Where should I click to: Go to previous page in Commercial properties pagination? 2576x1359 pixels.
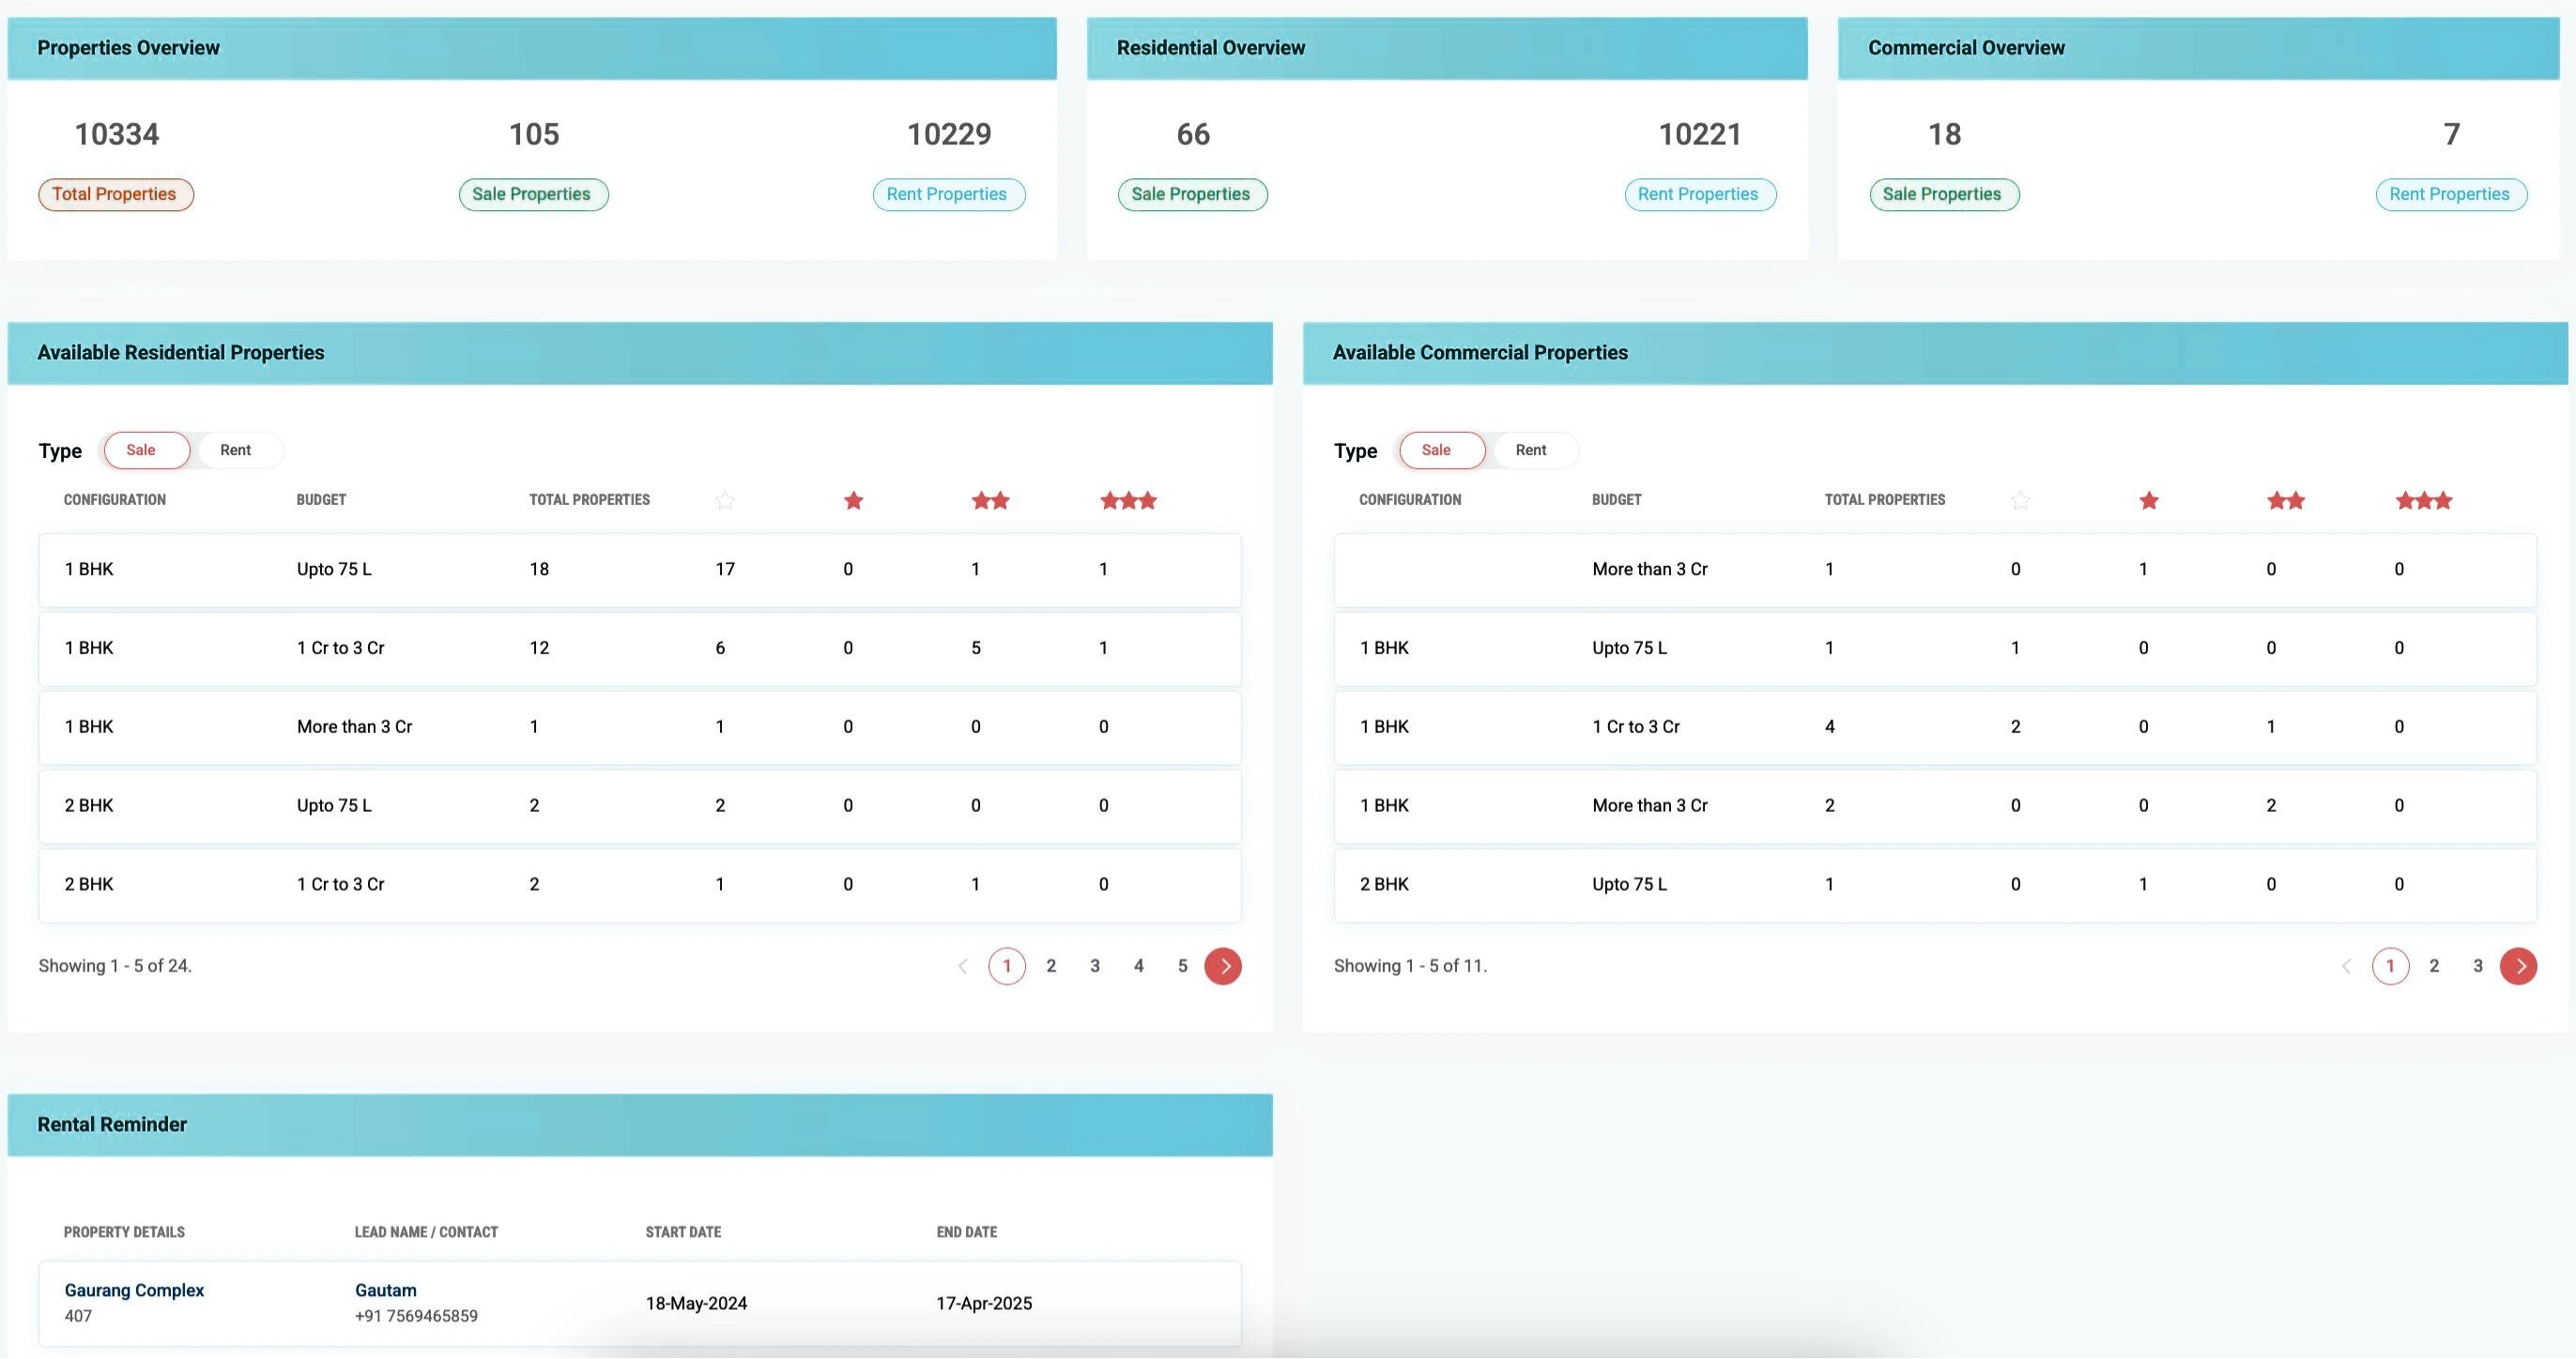pos(2346,966)
